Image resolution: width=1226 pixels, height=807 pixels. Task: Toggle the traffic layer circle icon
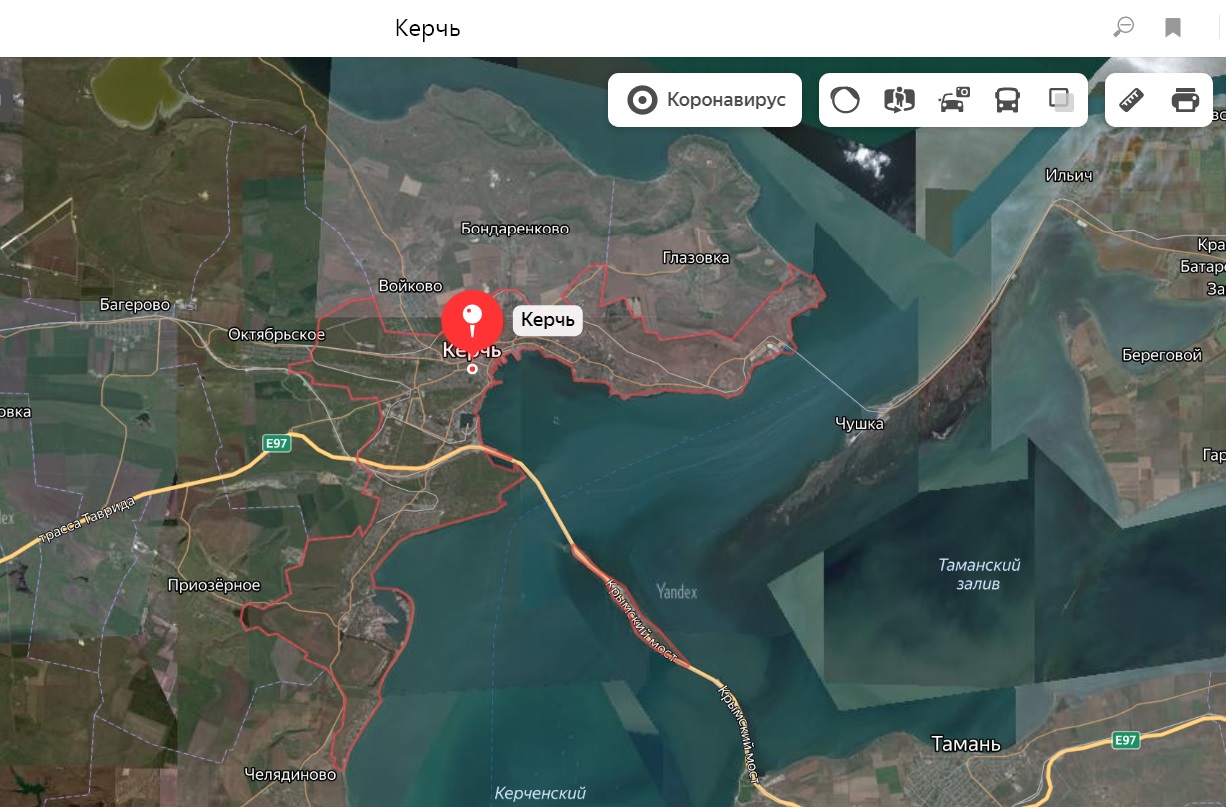click(845, 100)
